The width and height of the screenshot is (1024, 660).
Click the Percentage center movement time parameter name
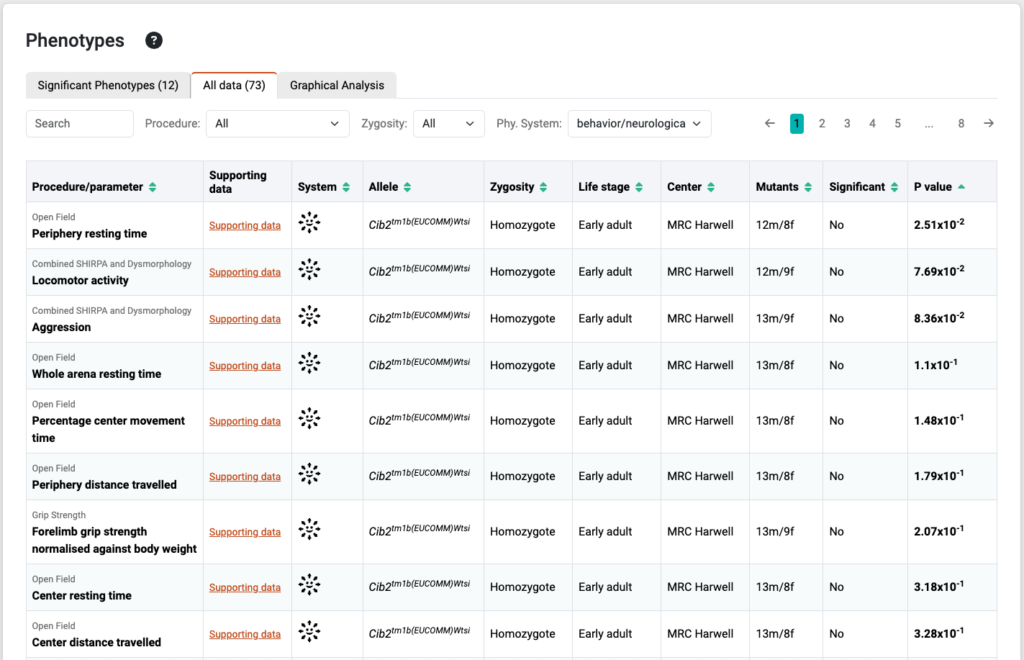coord(108,430)
